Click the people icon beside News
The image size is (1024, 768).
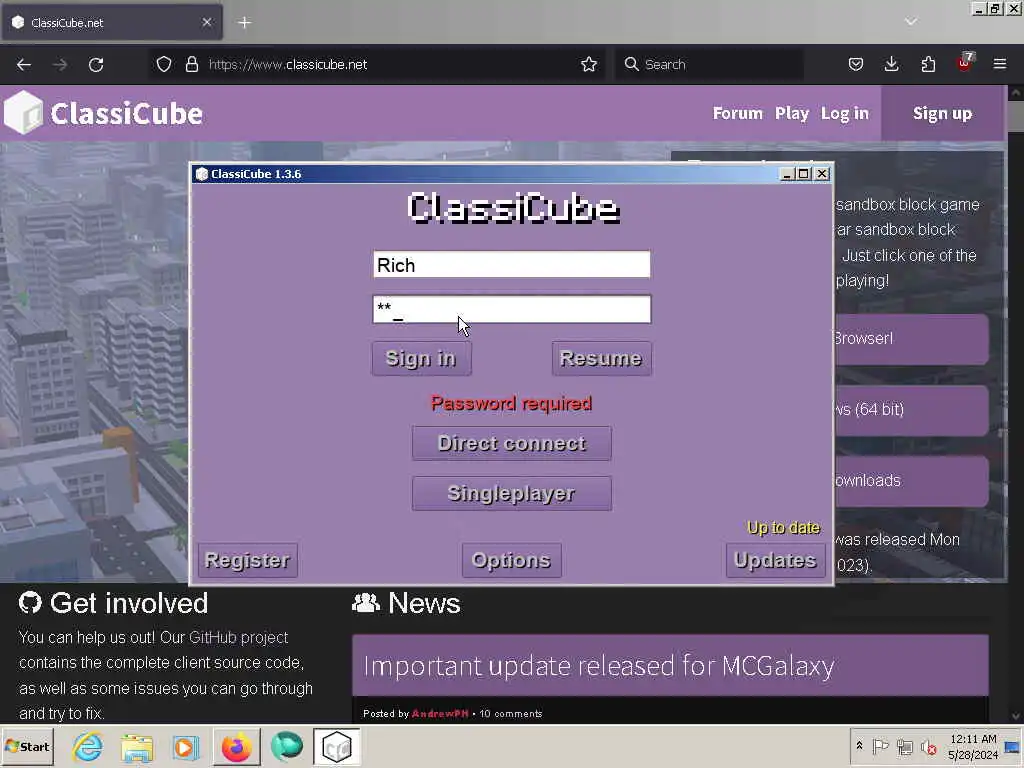point(366,603)
